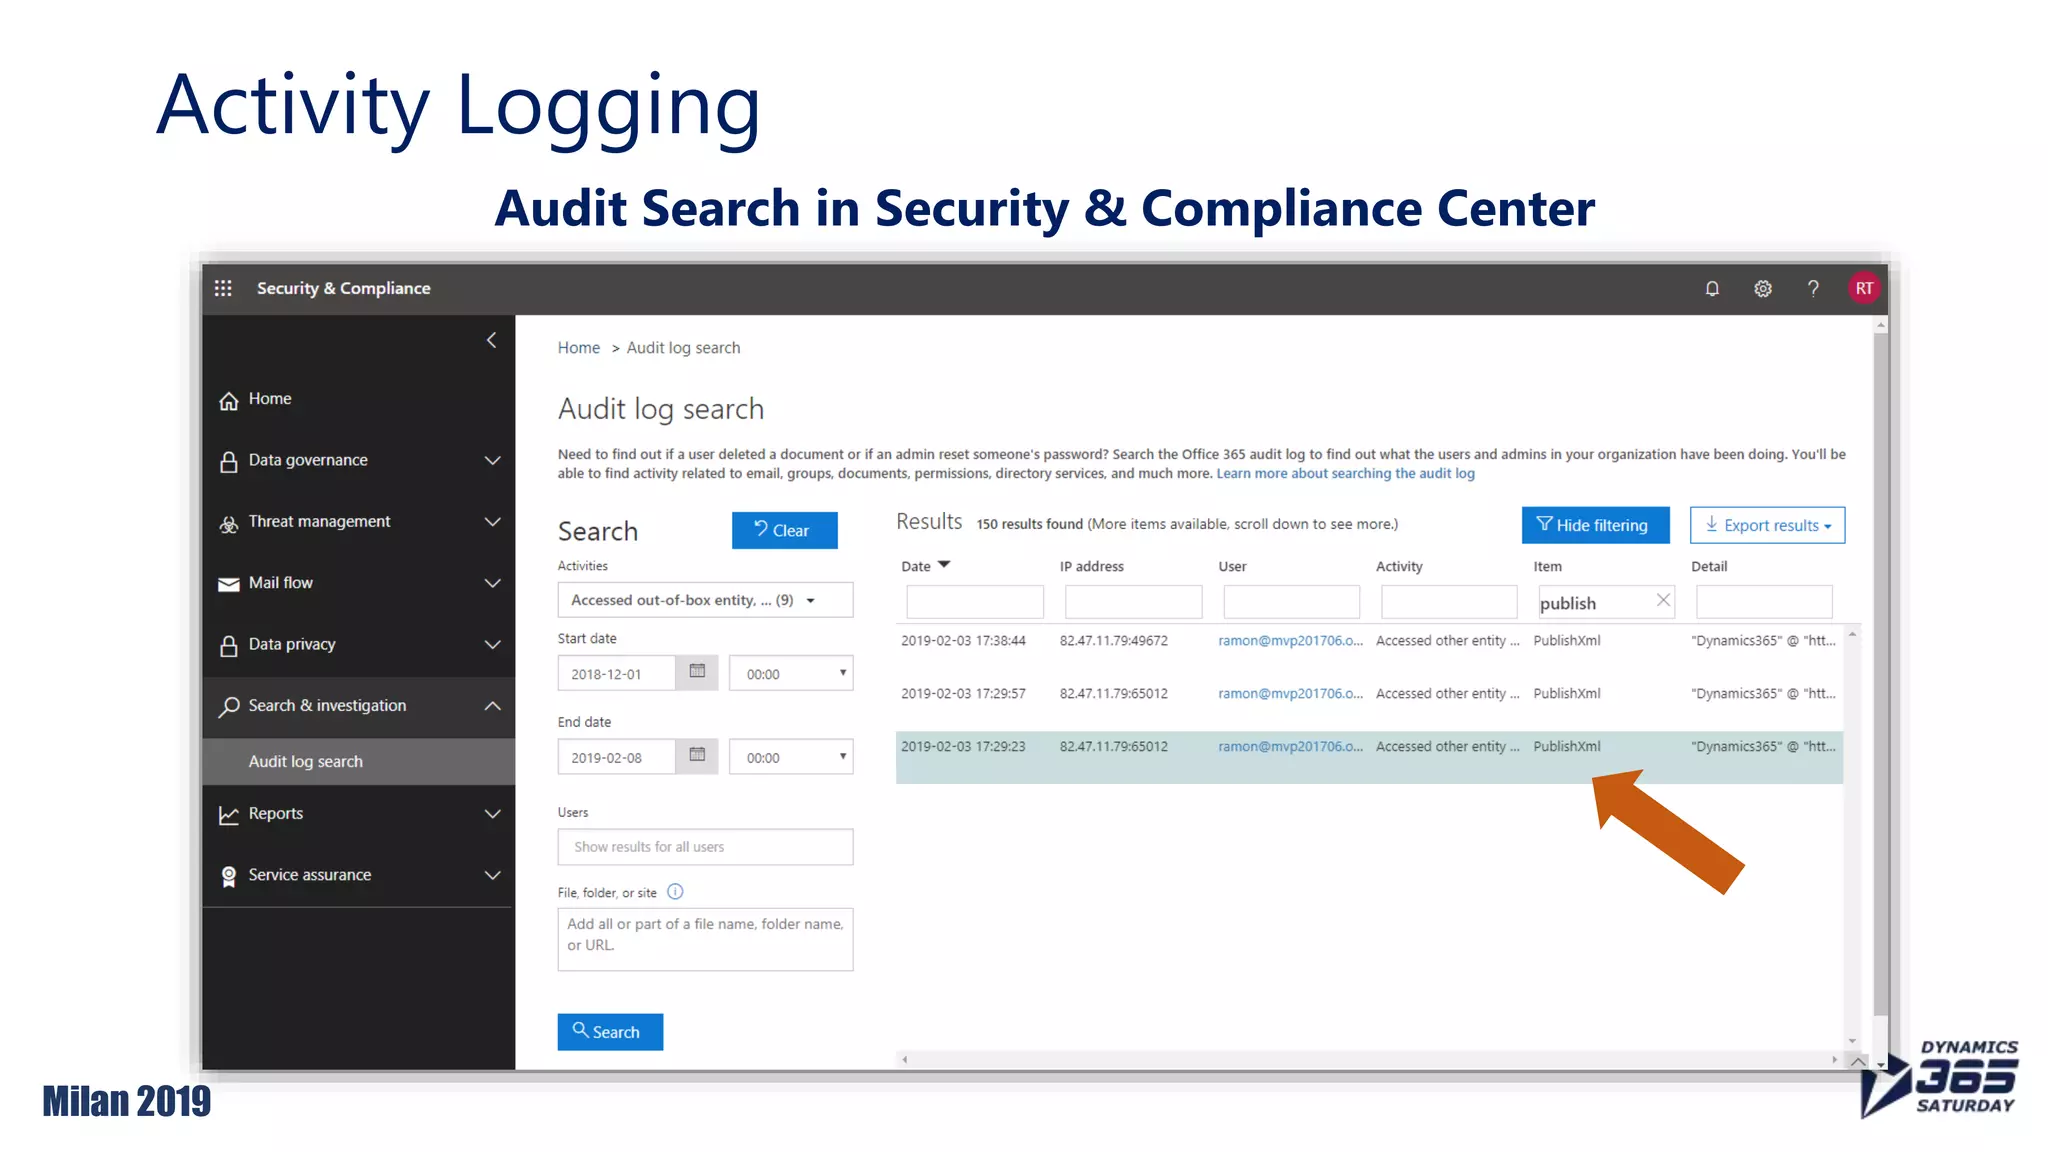Click the blue Search button
Viewport: 2048px width, 1152px height.
[x=610, y=1031]
